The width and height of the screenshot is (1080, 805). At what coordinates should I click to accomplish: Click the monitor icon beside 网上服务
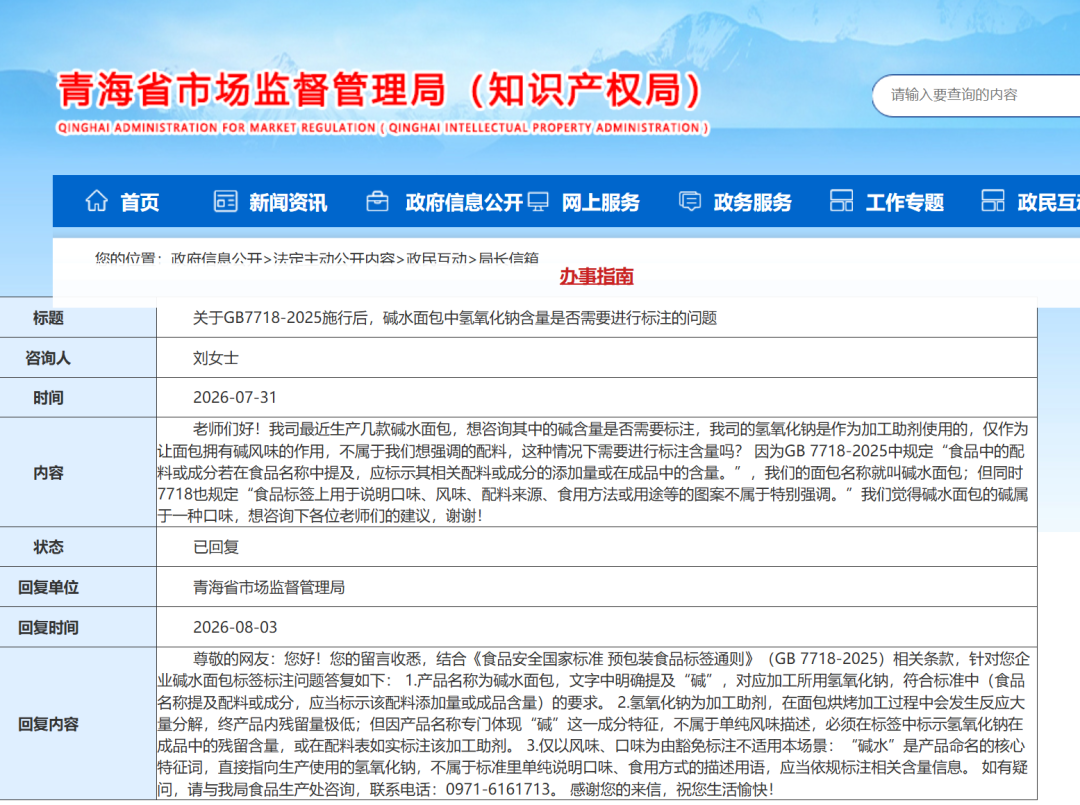(538, 201)
